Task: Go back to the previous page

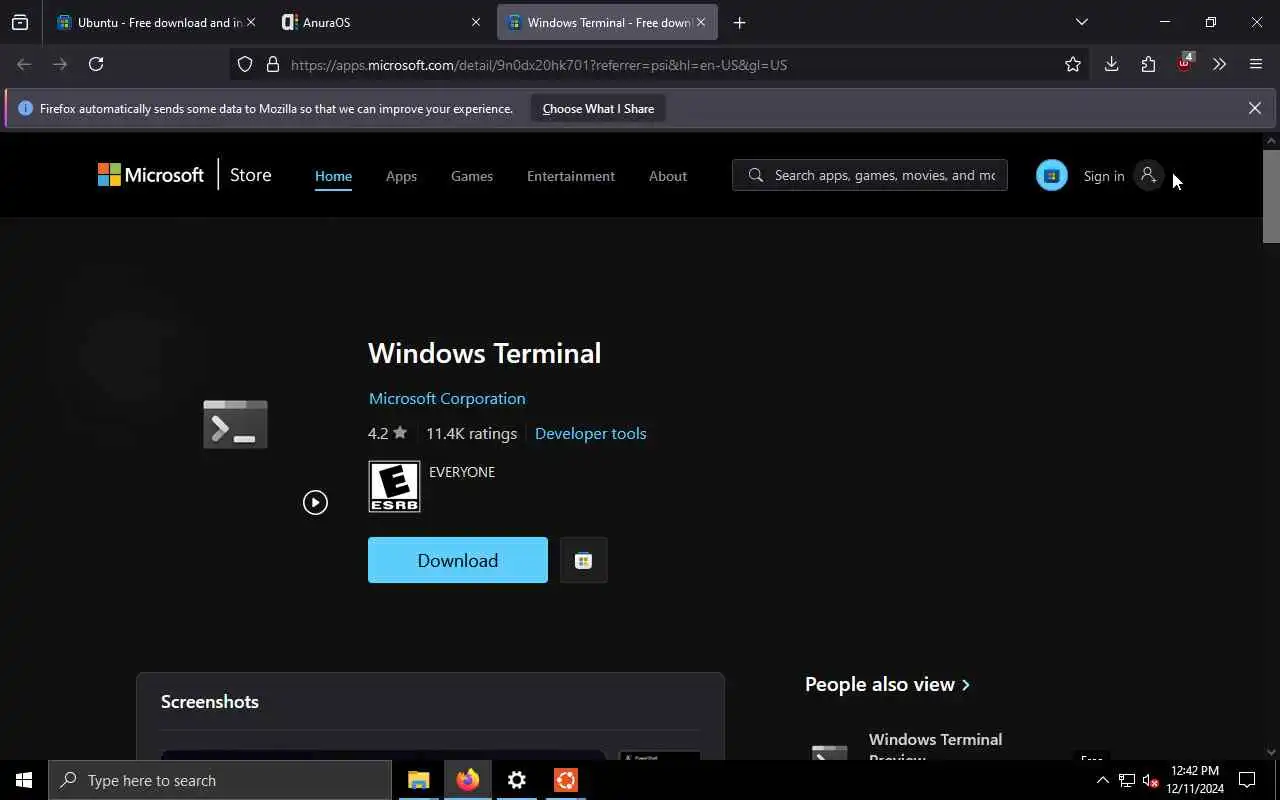Action: click(24, 64)
